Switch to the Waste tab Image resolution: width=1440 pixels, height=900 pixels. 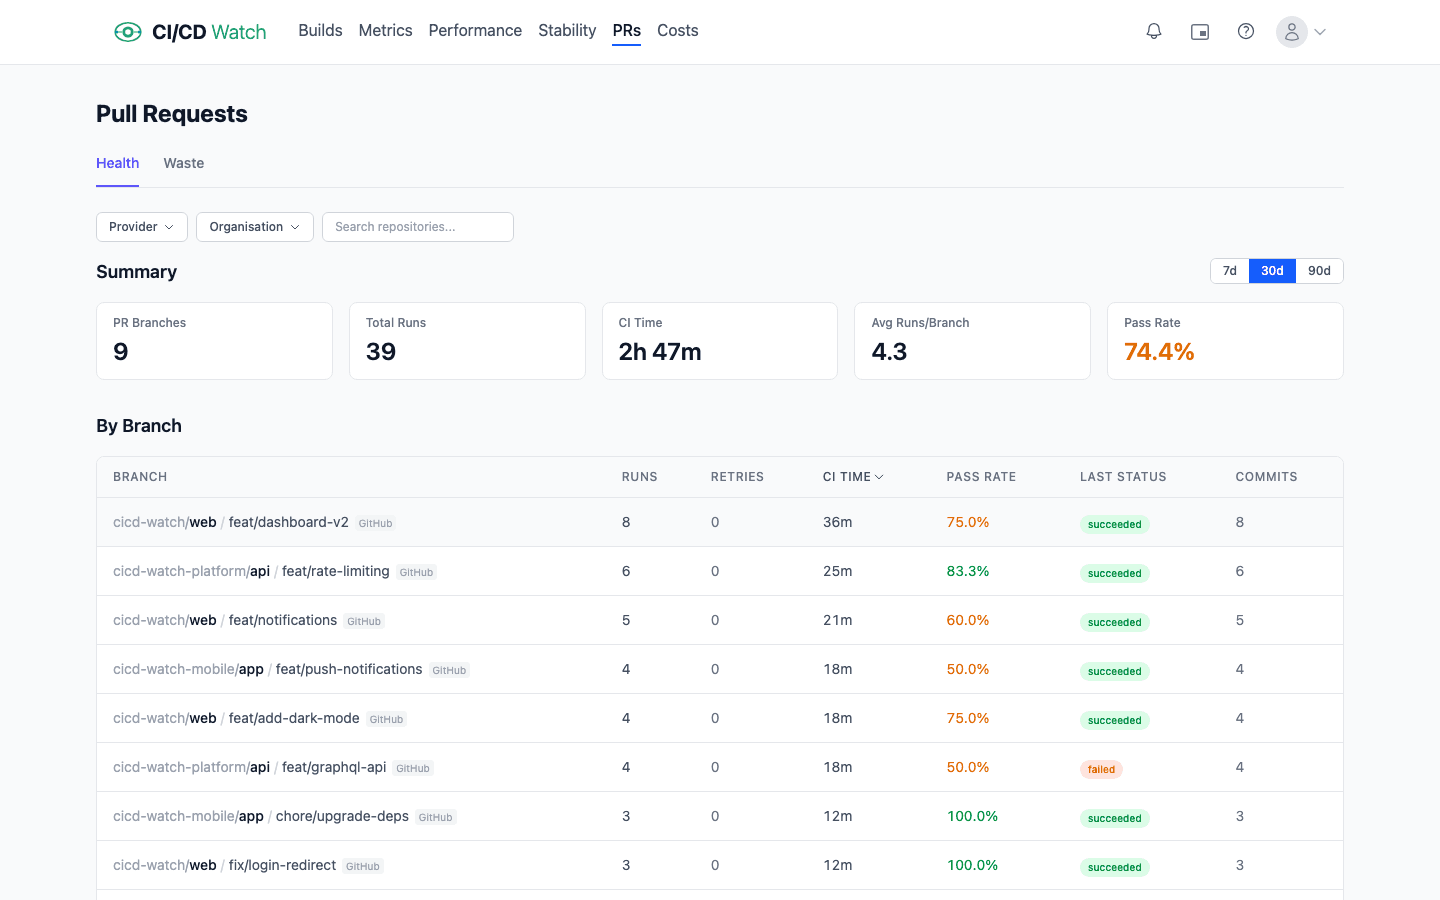point(183,163)
